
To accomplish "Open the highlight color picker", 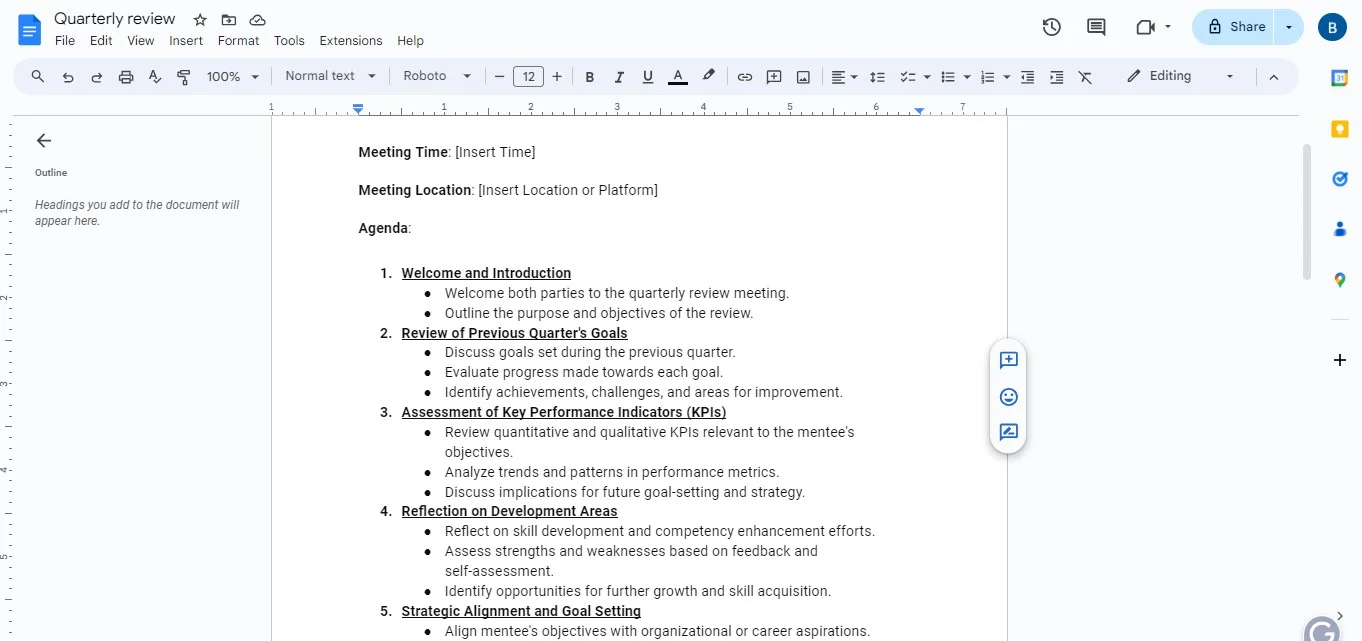I will (708, 76).
